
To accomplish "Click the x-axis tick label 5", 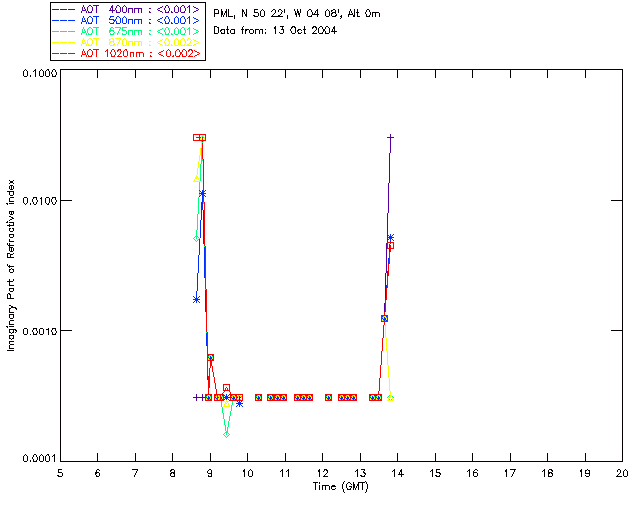I will click(60, 473).
